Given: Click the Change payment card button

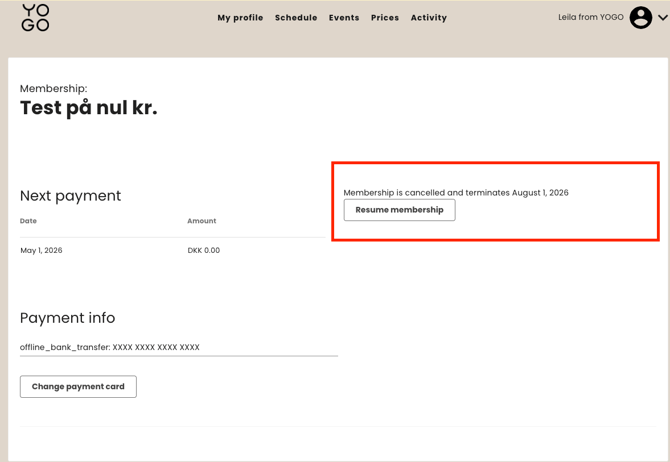Looking at the screenshot, I should [x=78, y=386].
